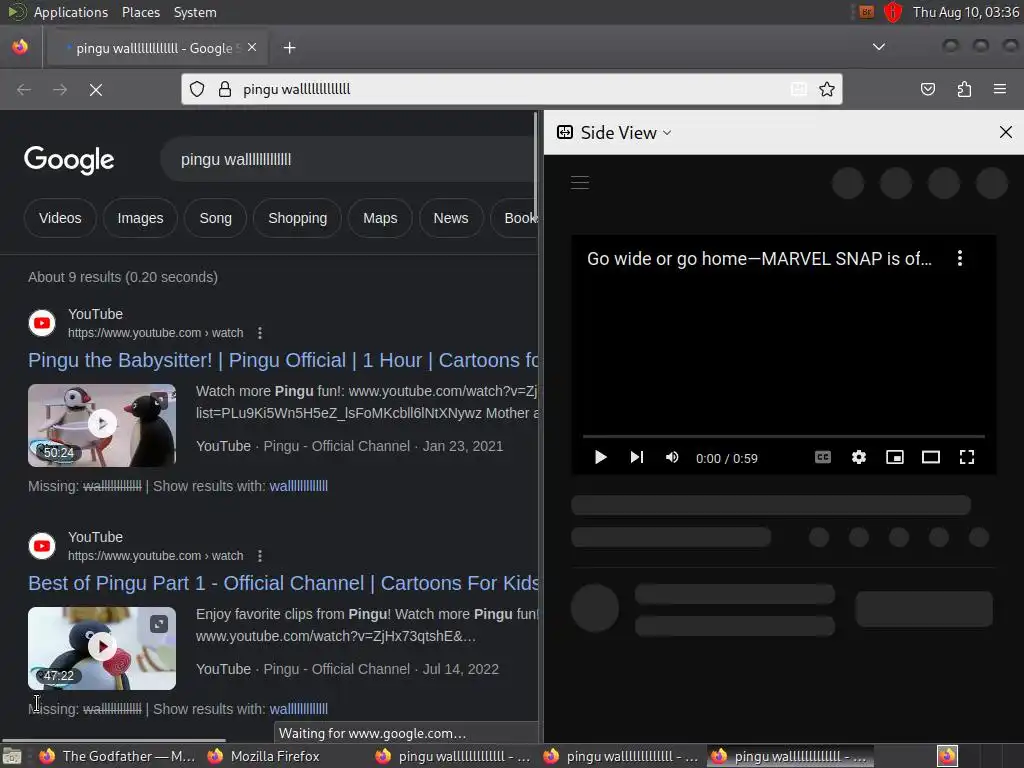Mute the video volume speaker
Screen dimensions: 1024x768
672,457
